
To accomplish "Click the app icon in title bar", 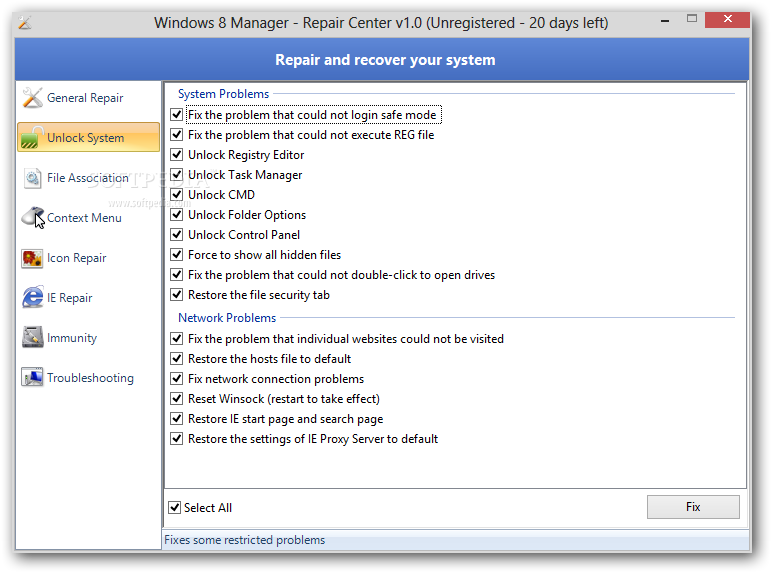I will pyautogui.click(x=25, y=23).
